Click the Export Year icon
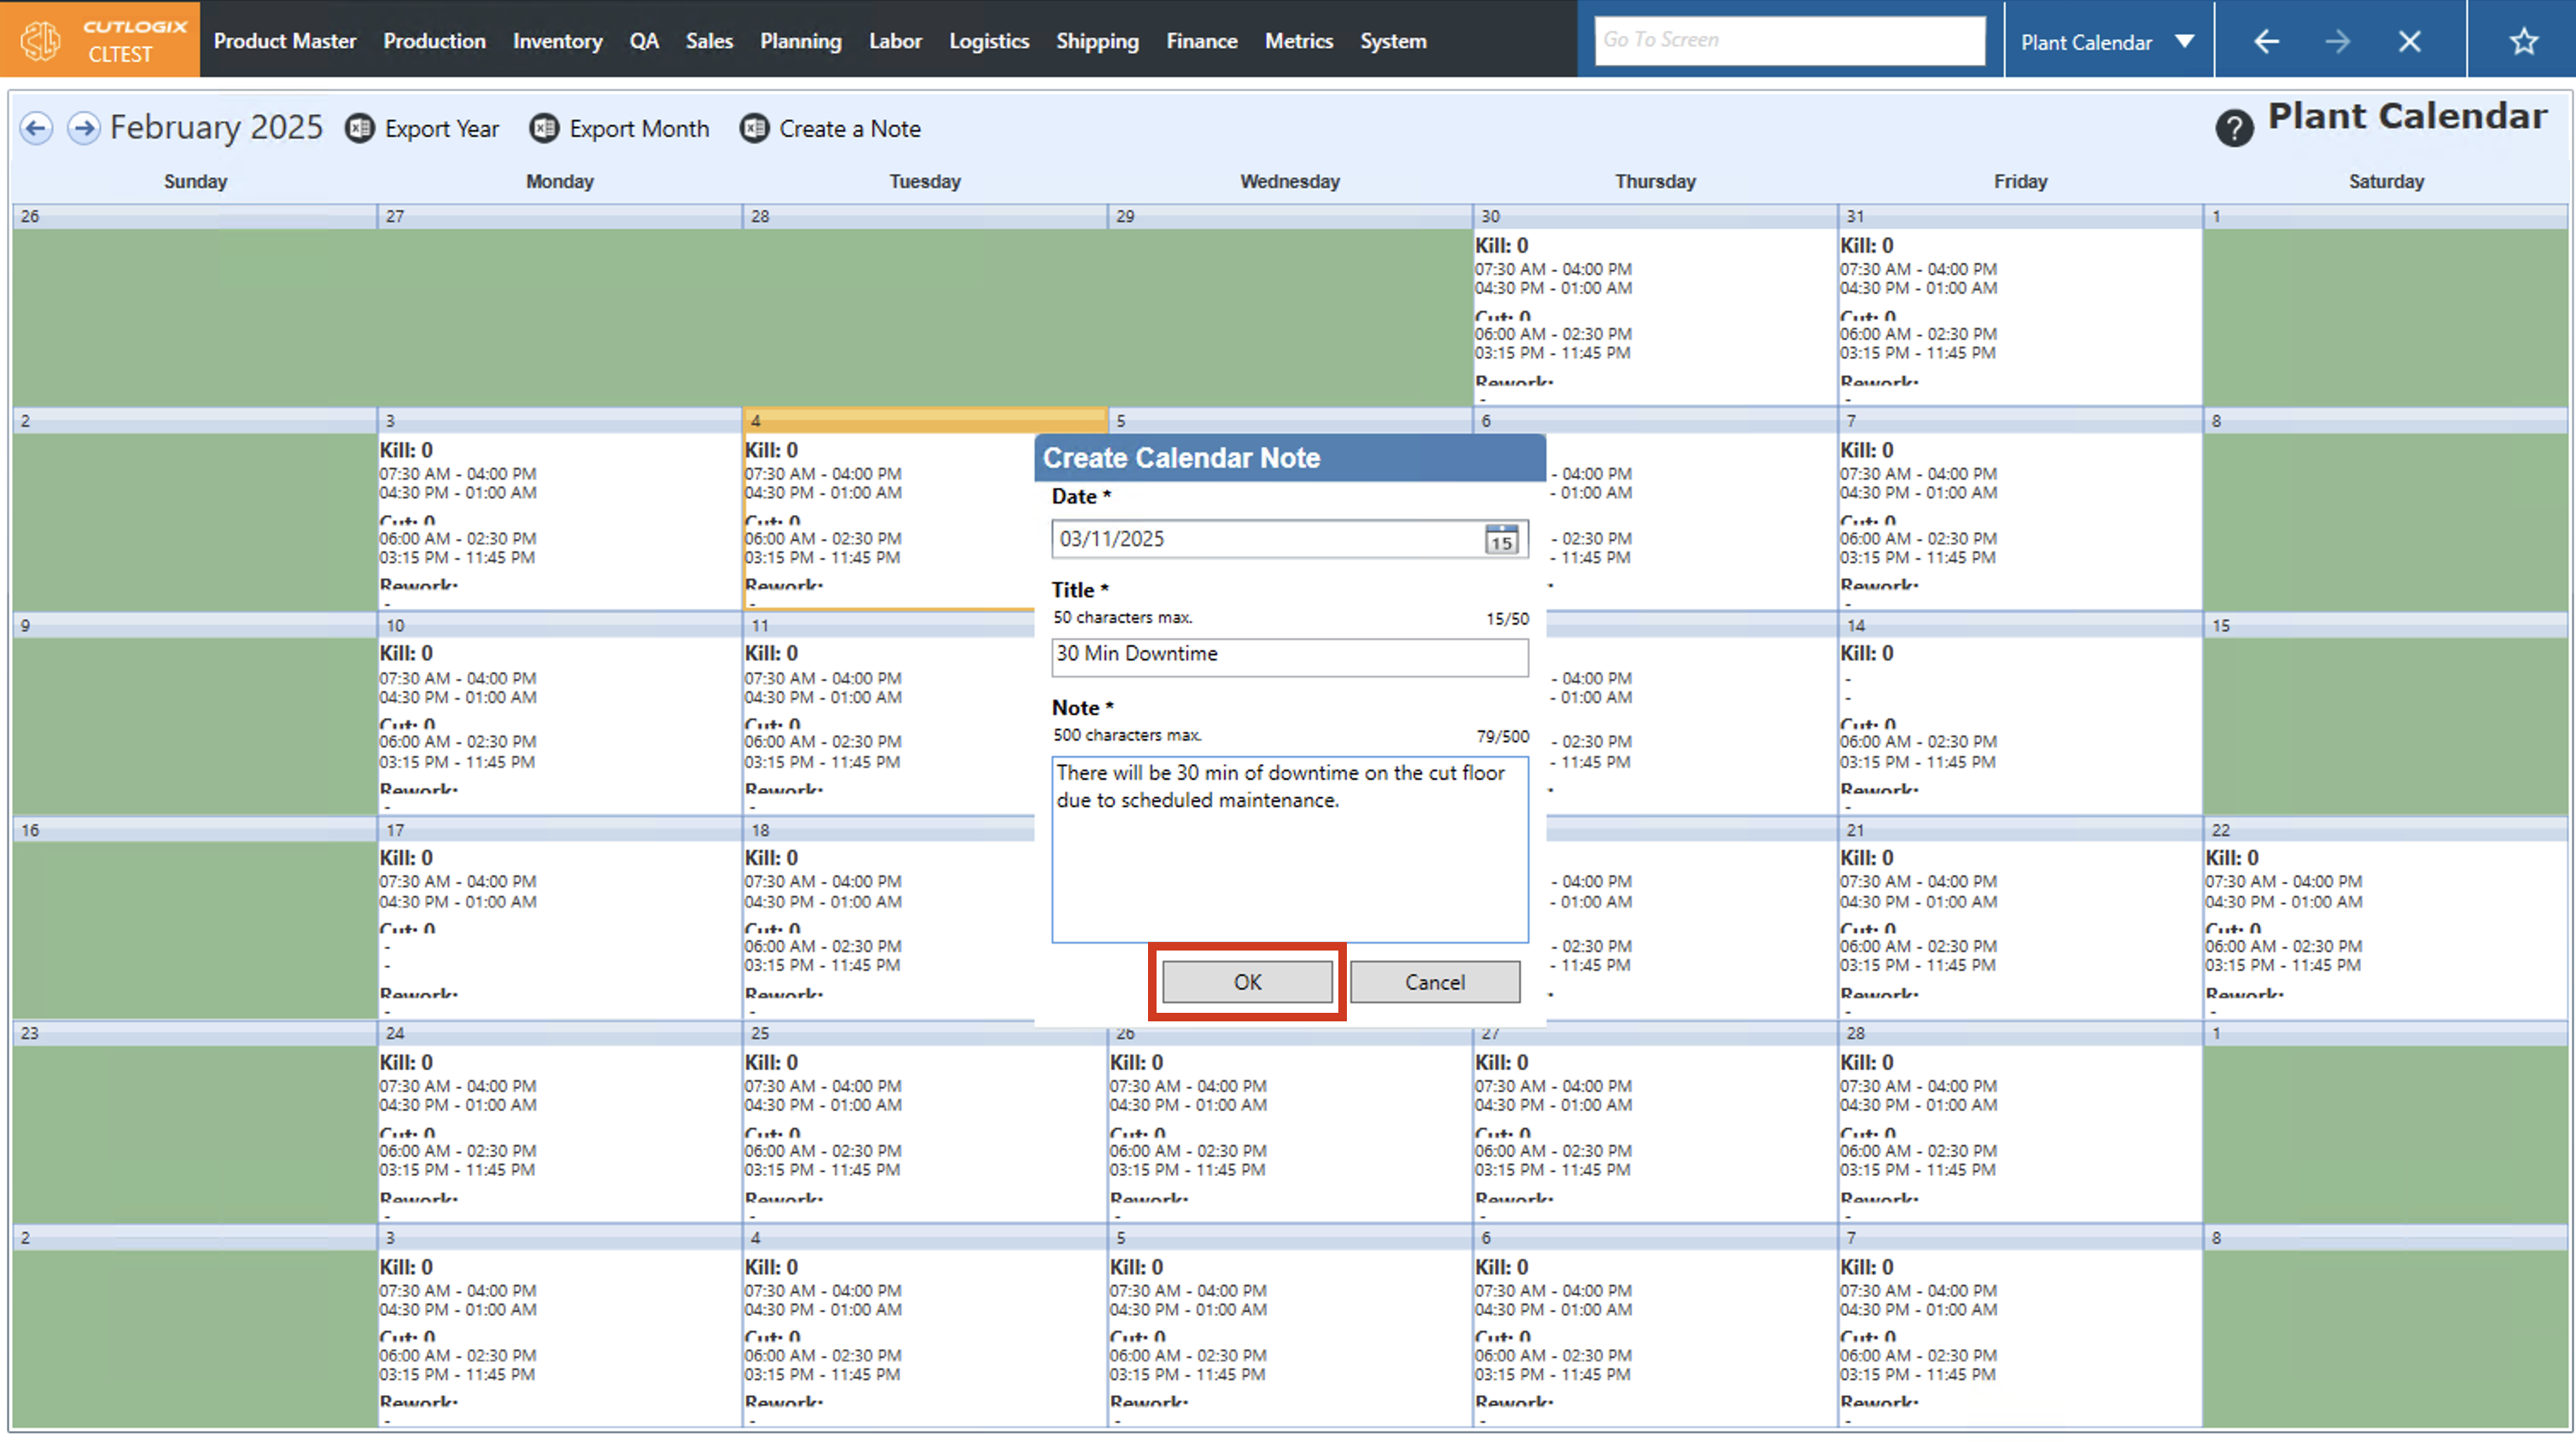 pos(359,129)
